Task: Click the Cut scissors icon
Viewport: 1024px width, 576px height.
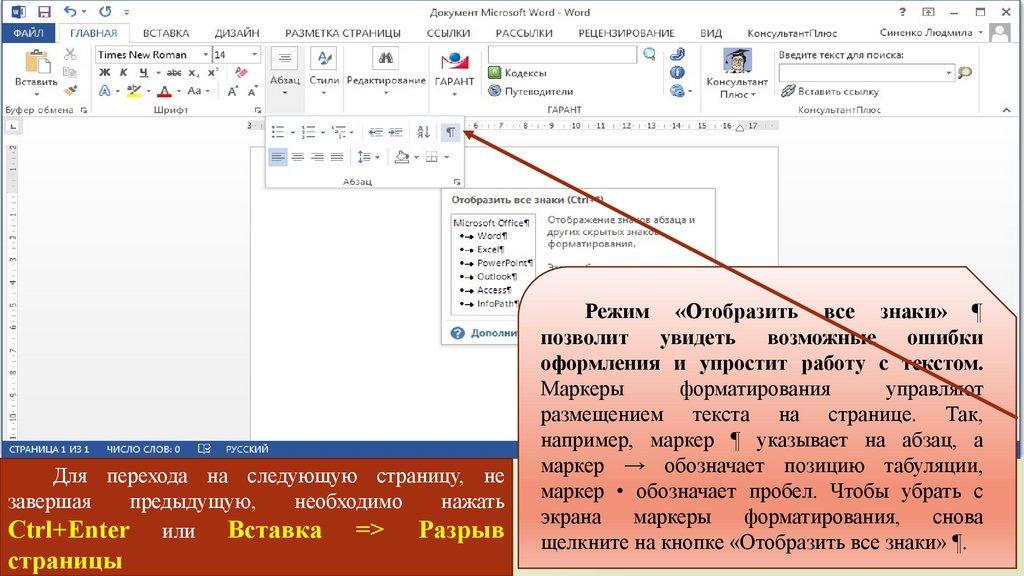Action: (x=70, y=54)
